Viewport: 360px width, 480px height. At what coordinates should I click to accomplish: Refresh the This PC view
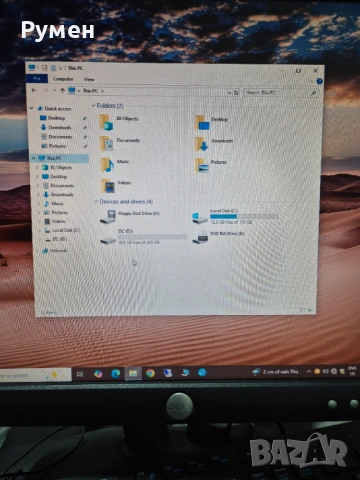click(x=236, y=93)
